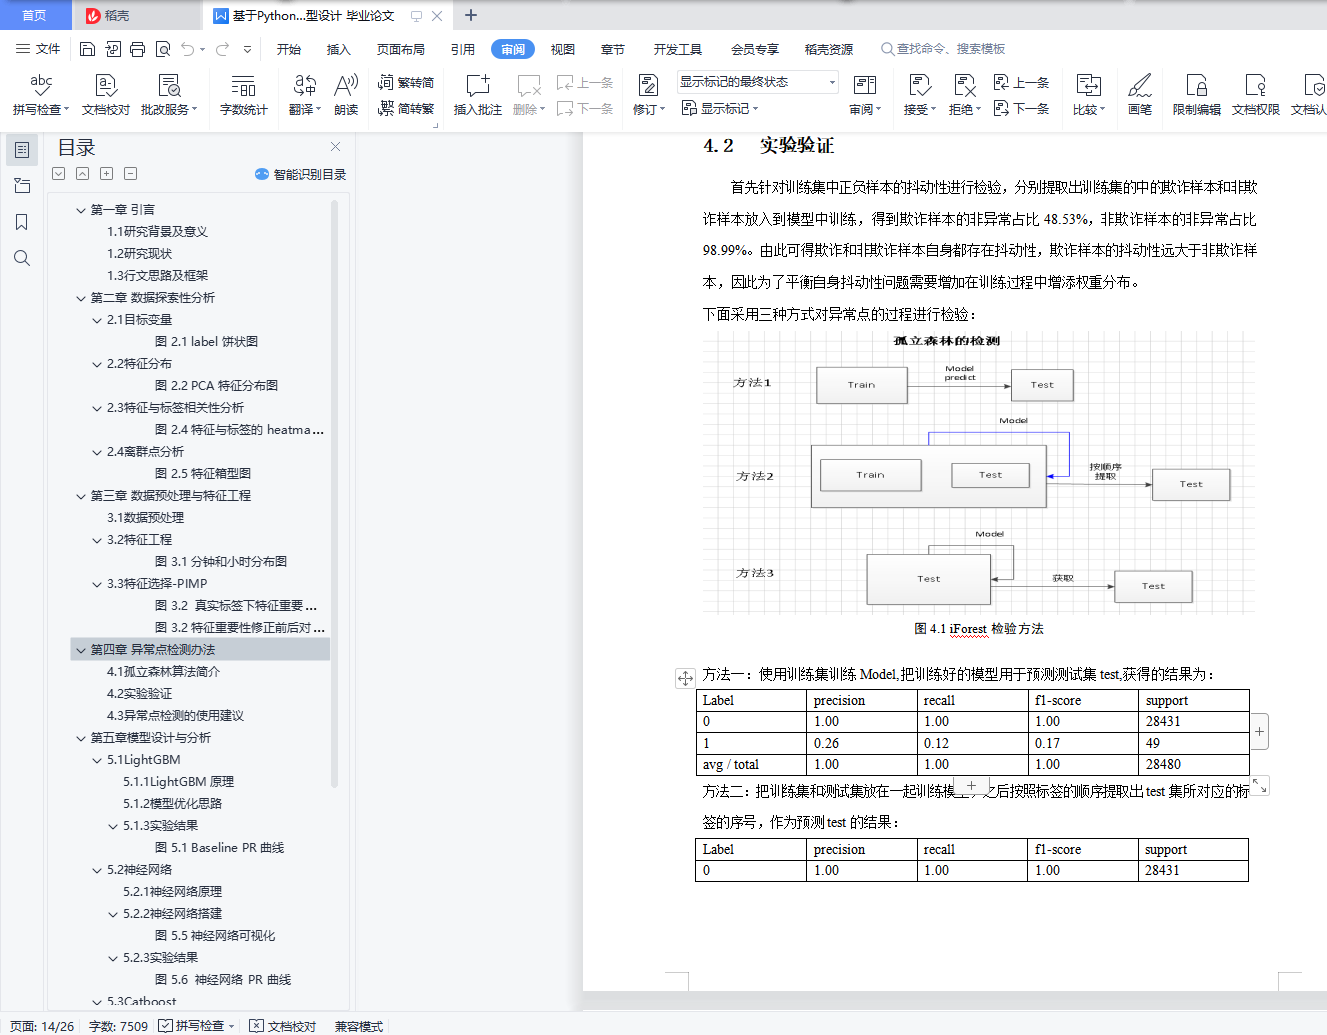Open the word count (字数统计) tool
The height and width of the screenshot is (1035, 1327).
(244, 95)
